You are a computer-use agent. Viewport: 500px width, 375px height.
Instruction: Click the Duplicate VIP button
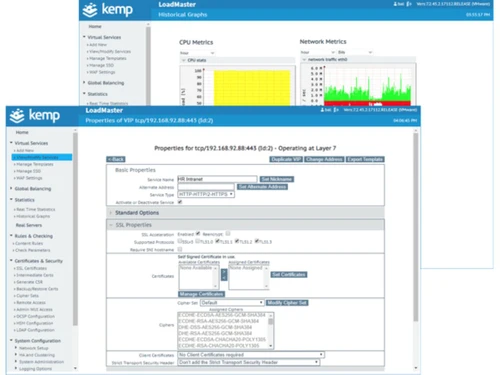pyautogui.click(x=286, y=159)
